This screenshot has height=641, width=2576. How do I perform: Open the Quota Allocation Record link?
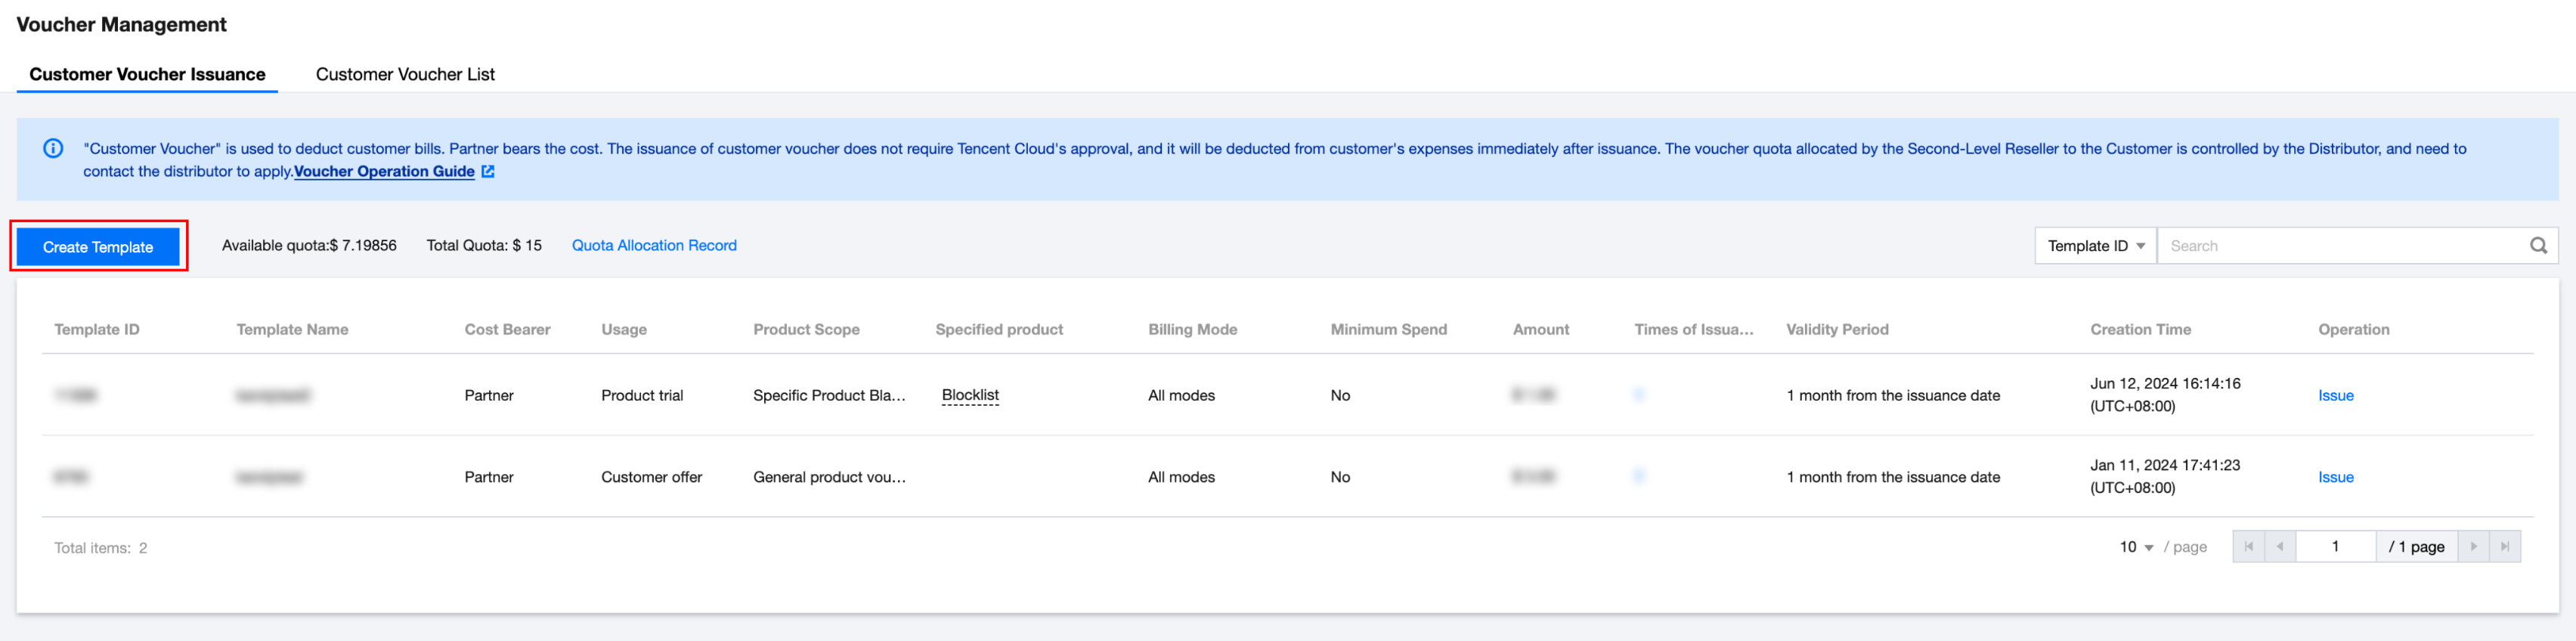(x=654, y=246)
